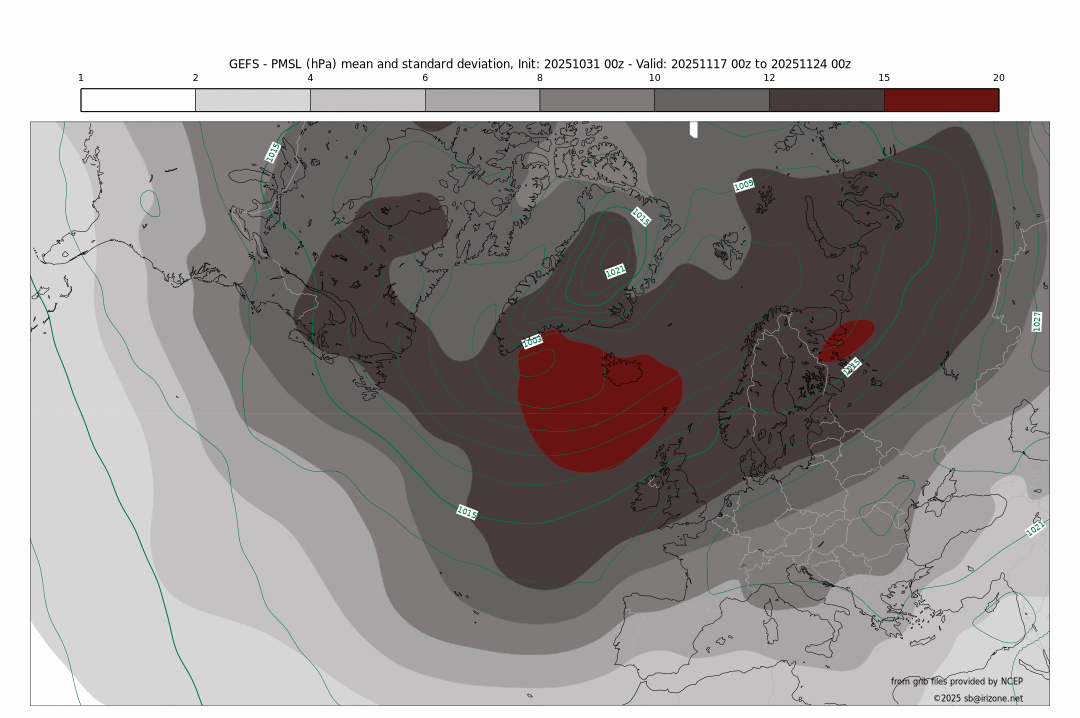Click the 'from grib files provided by NCEP' credit

957,681
